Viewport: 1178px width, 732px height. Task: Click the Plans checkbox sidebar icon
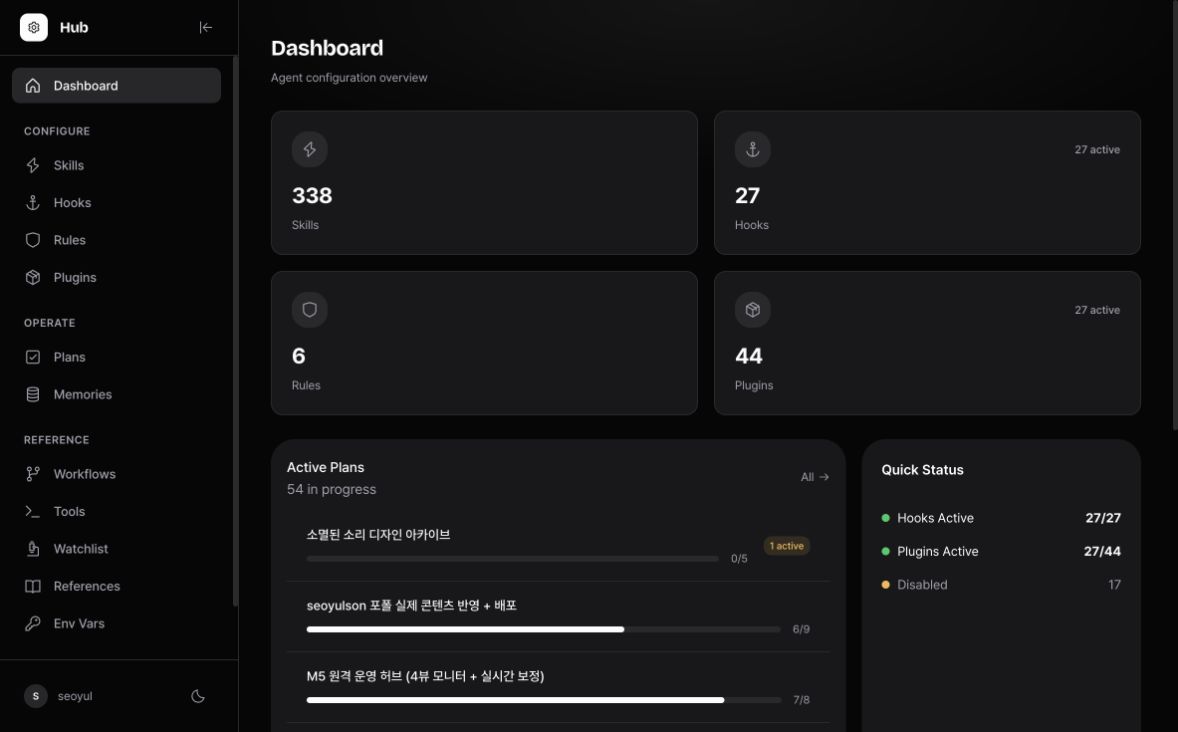pos(32,357)
